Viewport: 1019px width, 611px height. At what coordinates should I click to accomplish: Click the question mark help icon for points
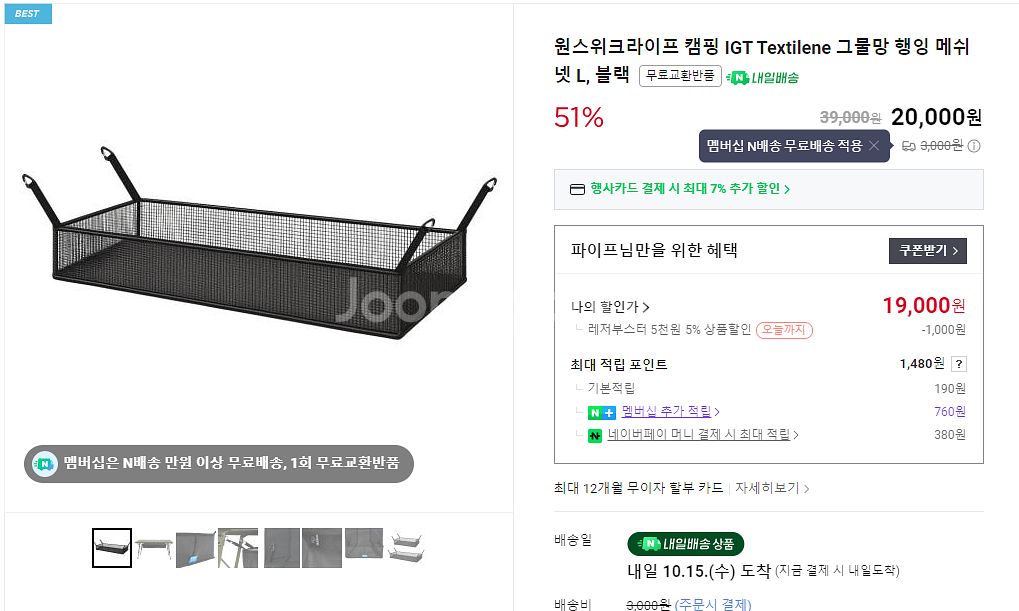coord(959,364)
